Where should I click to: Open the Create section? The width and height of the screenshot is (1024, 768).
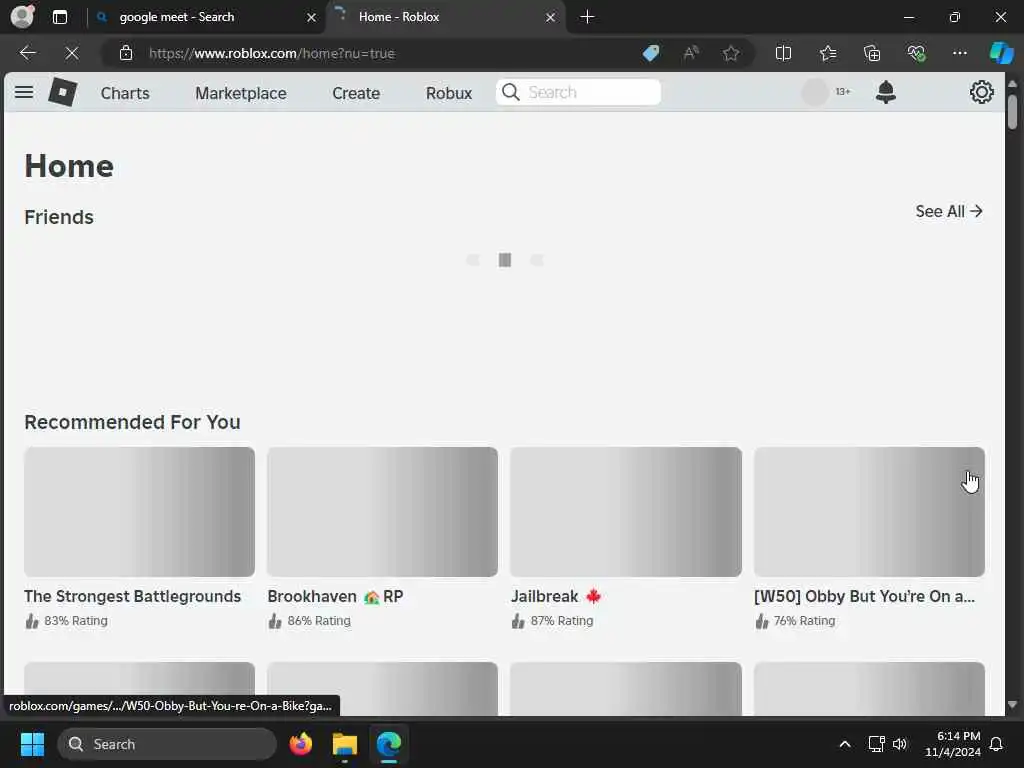point(356,93)
